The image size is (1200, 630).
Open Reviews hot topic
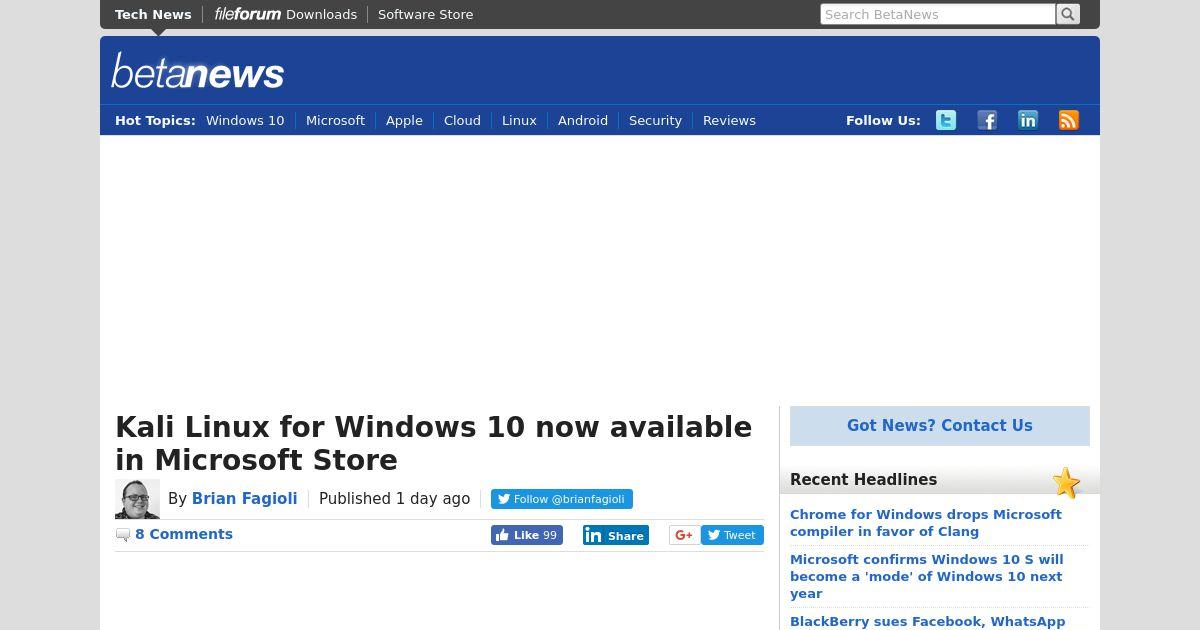click(x=729, y=120)
